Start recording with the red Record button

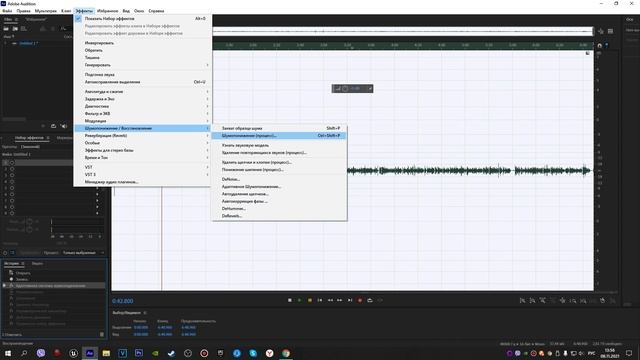tap(360, 300)
